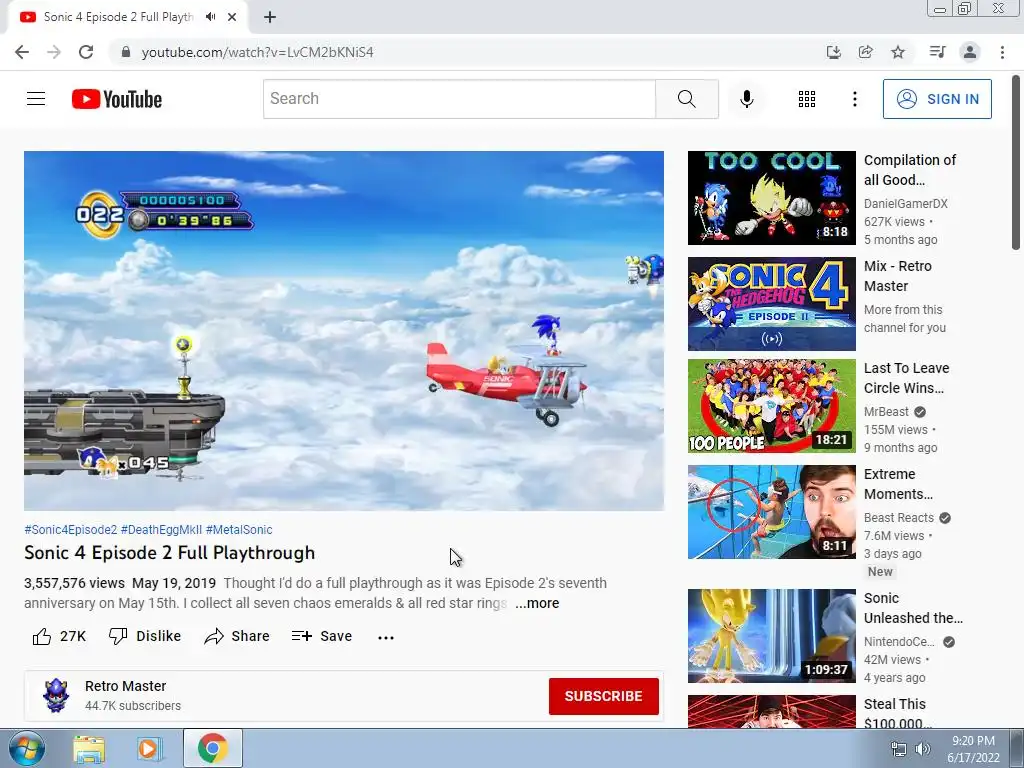Screen dimensions: 1024x768
Task: Click the NintendoCe... channel name
Action: tap(899, 642)
